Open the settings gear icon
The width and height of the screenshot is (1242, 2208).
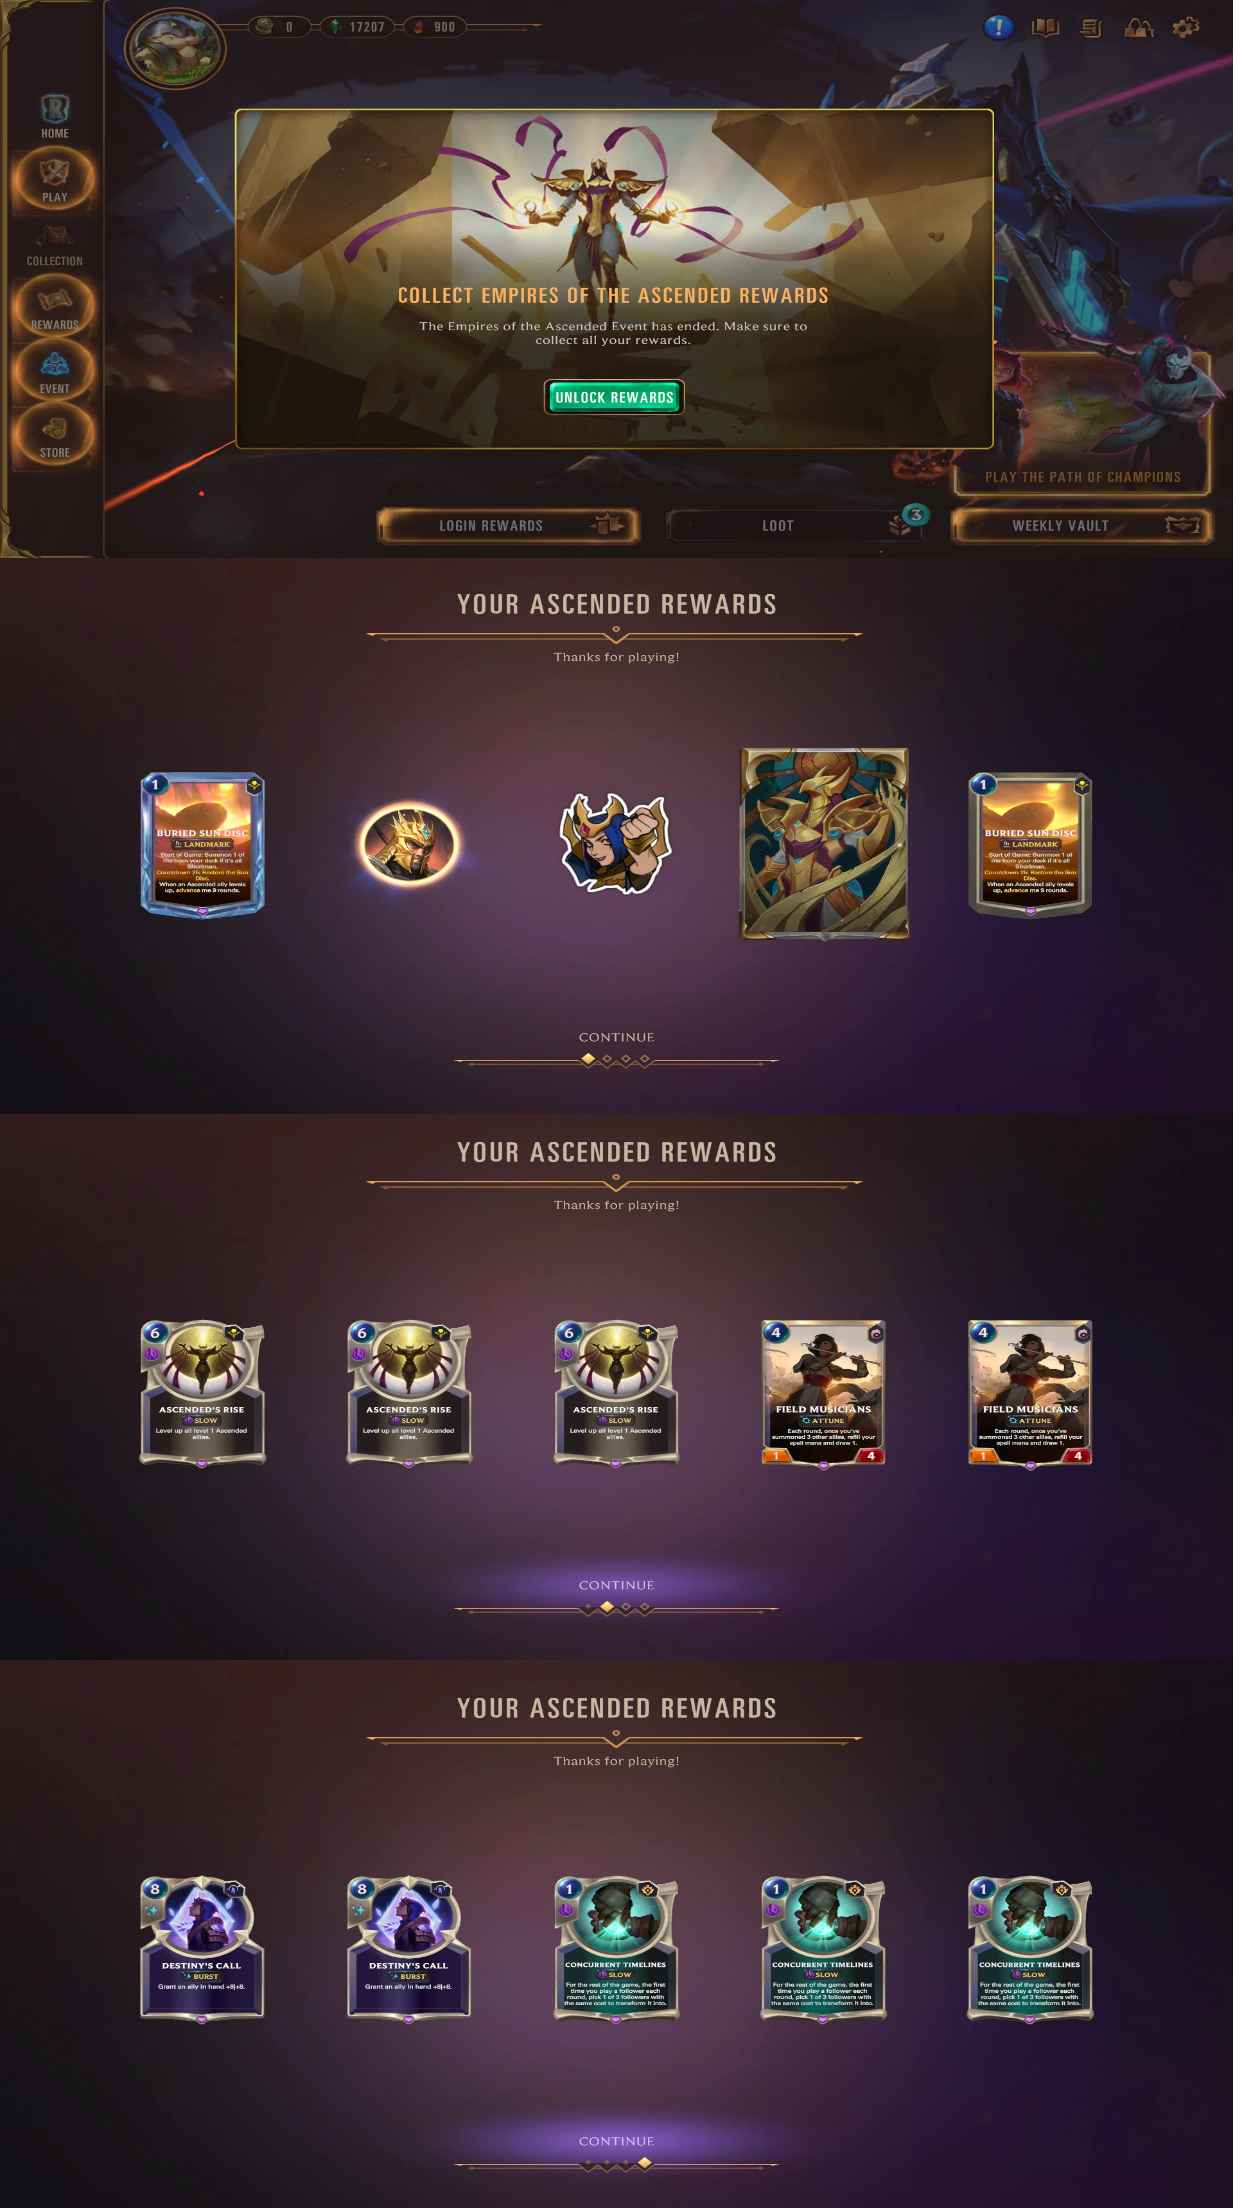[1186, 27]
